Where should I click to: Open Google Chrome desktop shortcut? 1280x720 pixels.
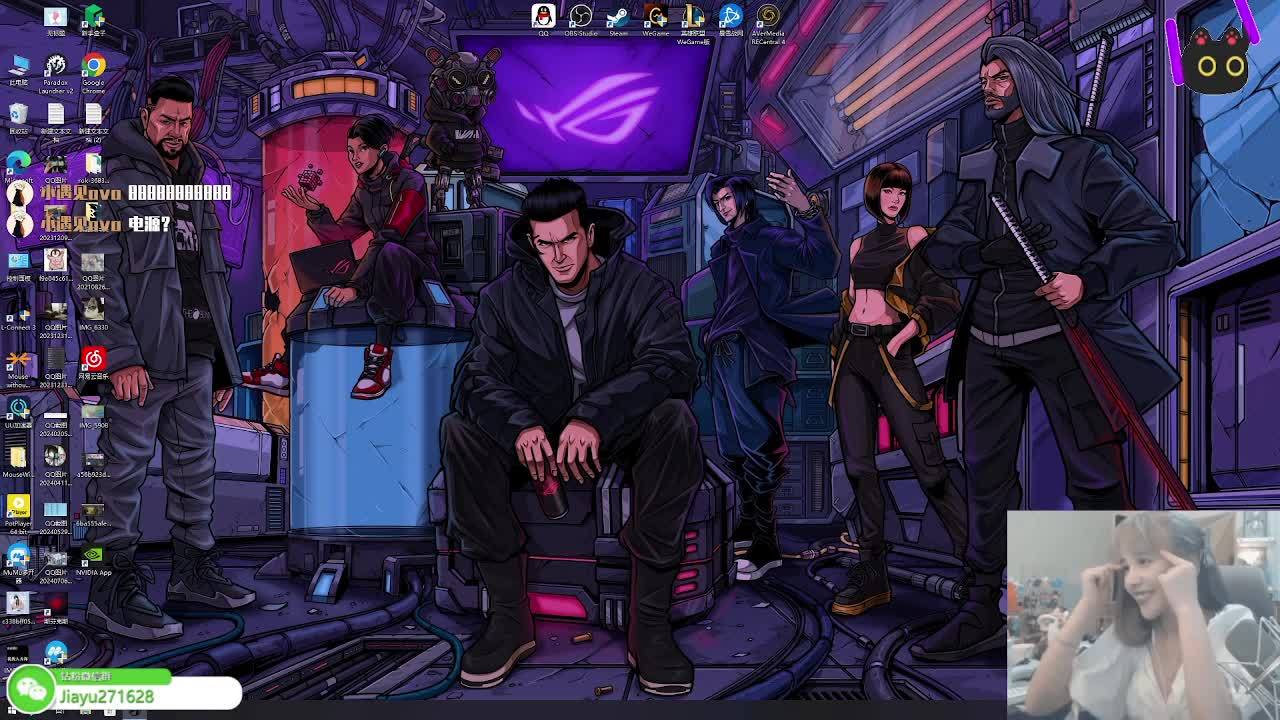(93, 68)
